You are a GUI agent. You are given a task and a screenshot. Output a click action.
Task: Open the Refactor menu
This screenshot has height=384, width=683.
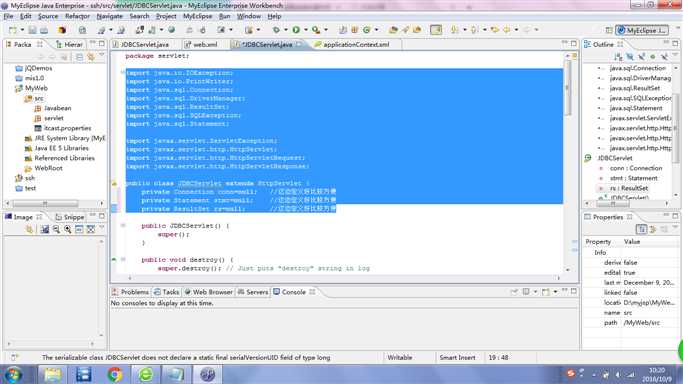(x=77, y=16)
